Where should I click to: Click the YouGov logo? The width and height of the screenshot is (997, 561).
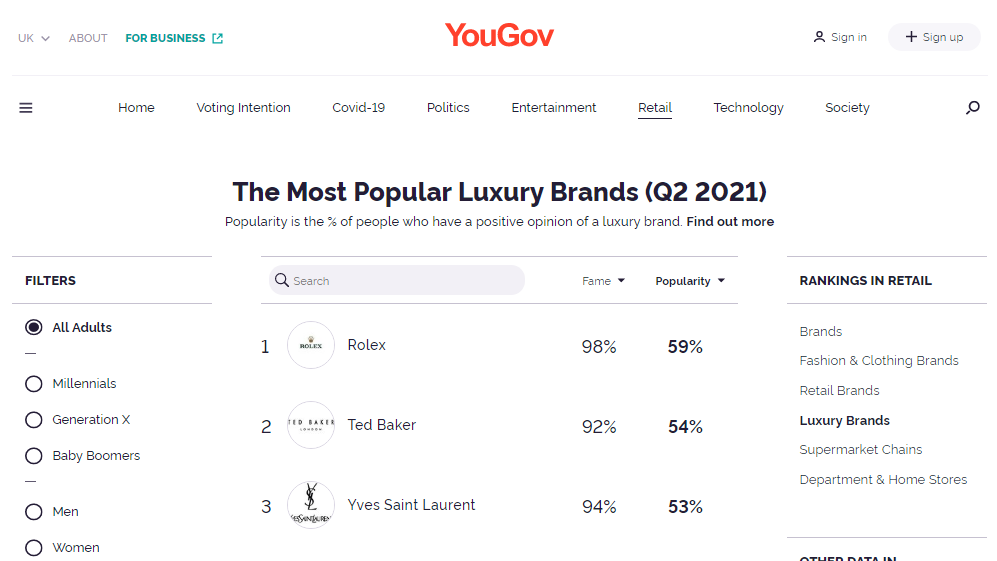tap(499, 36)
